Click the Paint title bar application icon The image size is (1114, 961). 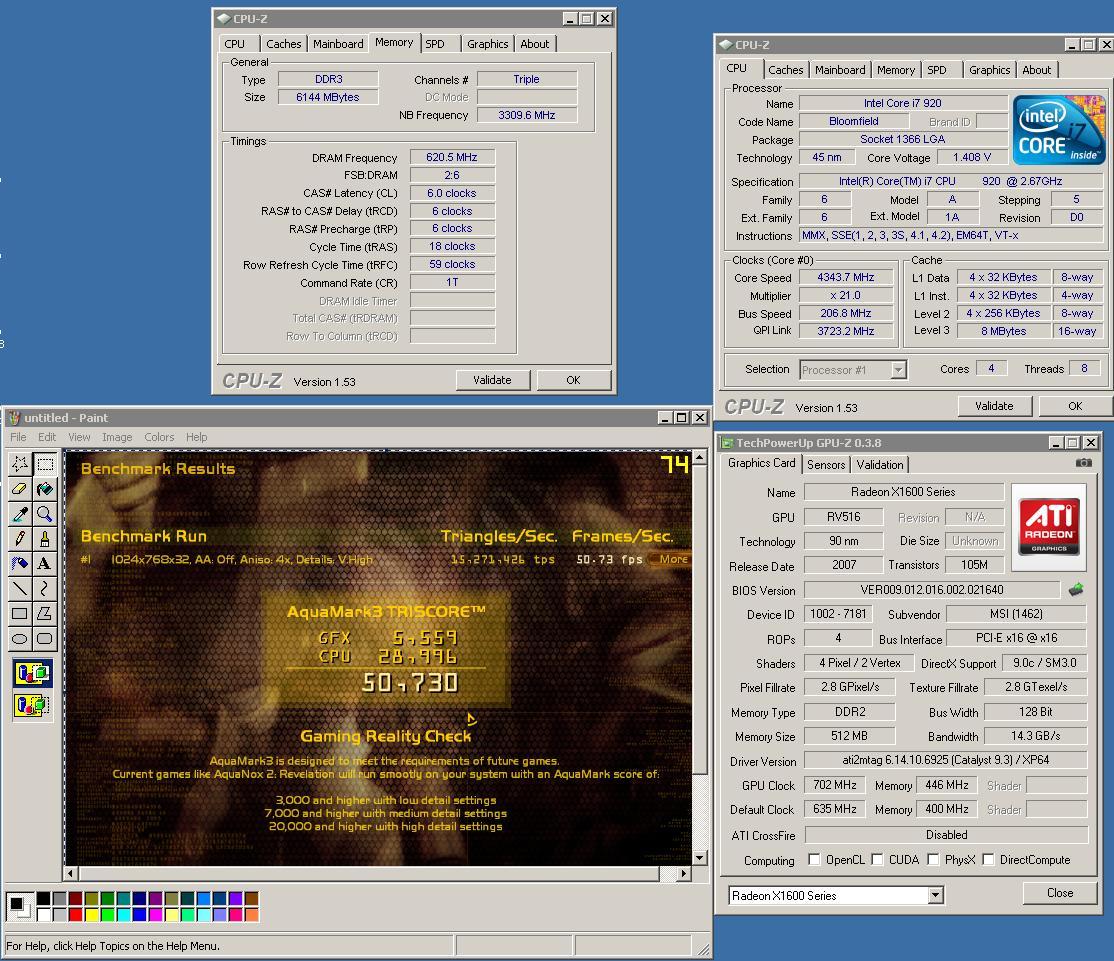click(x=14, y=418)
